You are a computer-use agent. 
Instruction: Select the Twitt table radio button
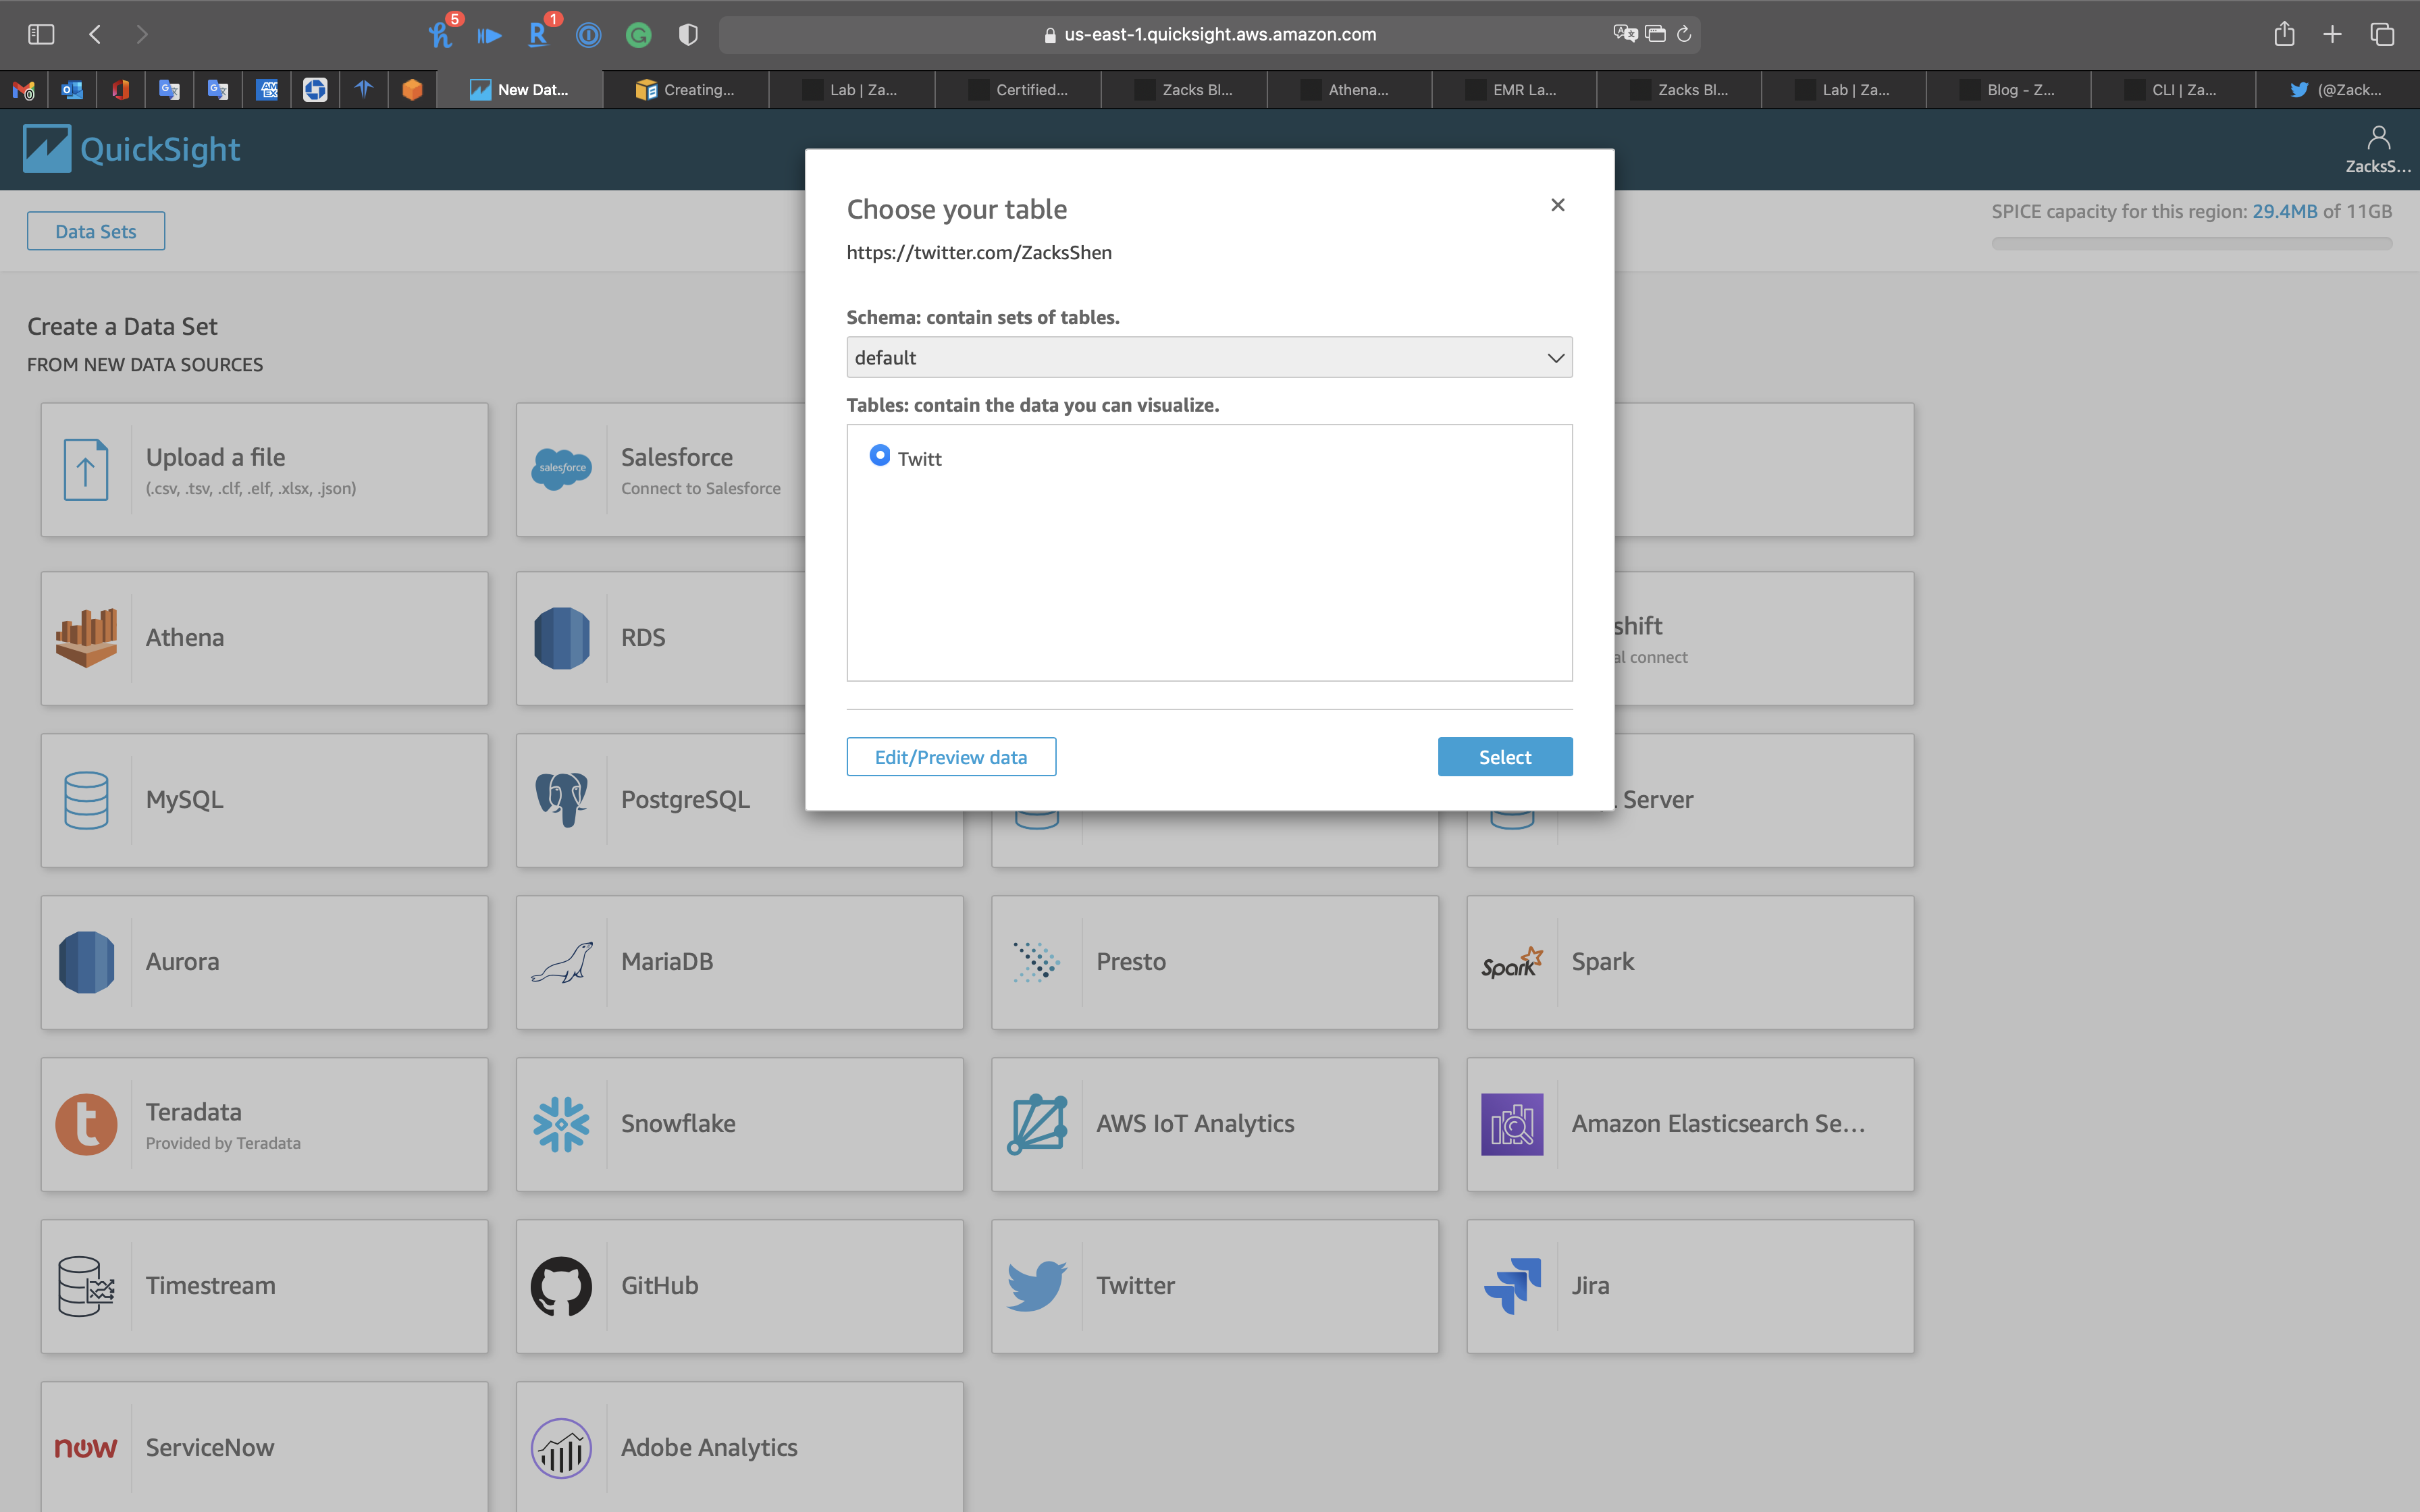879,456
